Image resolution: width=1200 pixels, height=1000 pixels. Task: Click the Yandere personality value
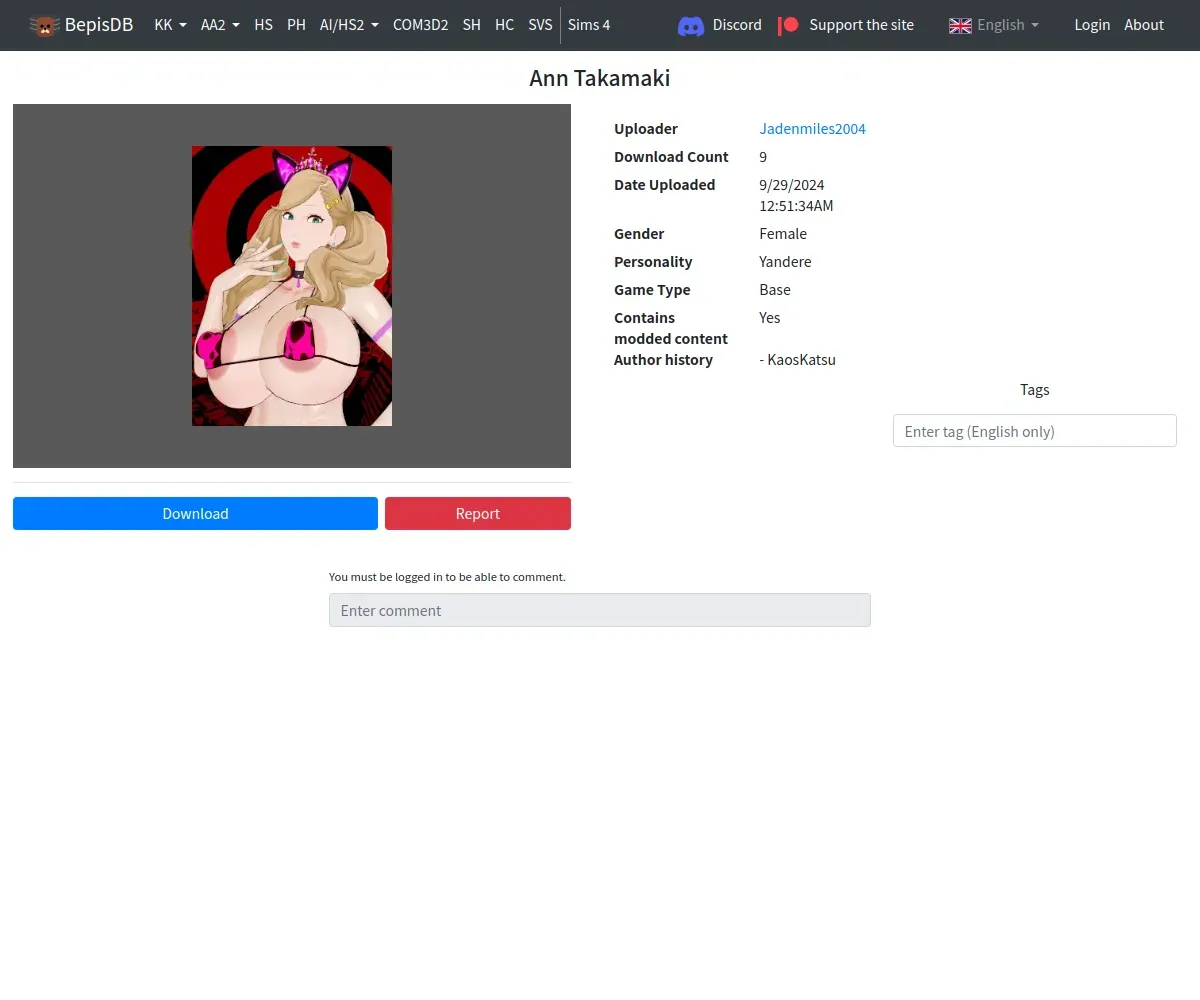[785, 262]
